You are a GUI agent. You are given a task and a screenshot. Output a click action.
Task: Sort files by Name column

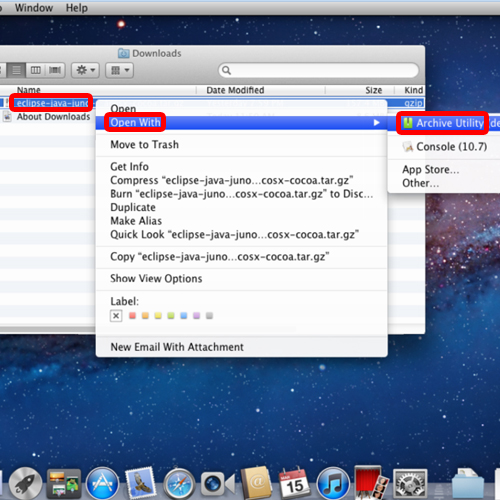click(29, 90)
